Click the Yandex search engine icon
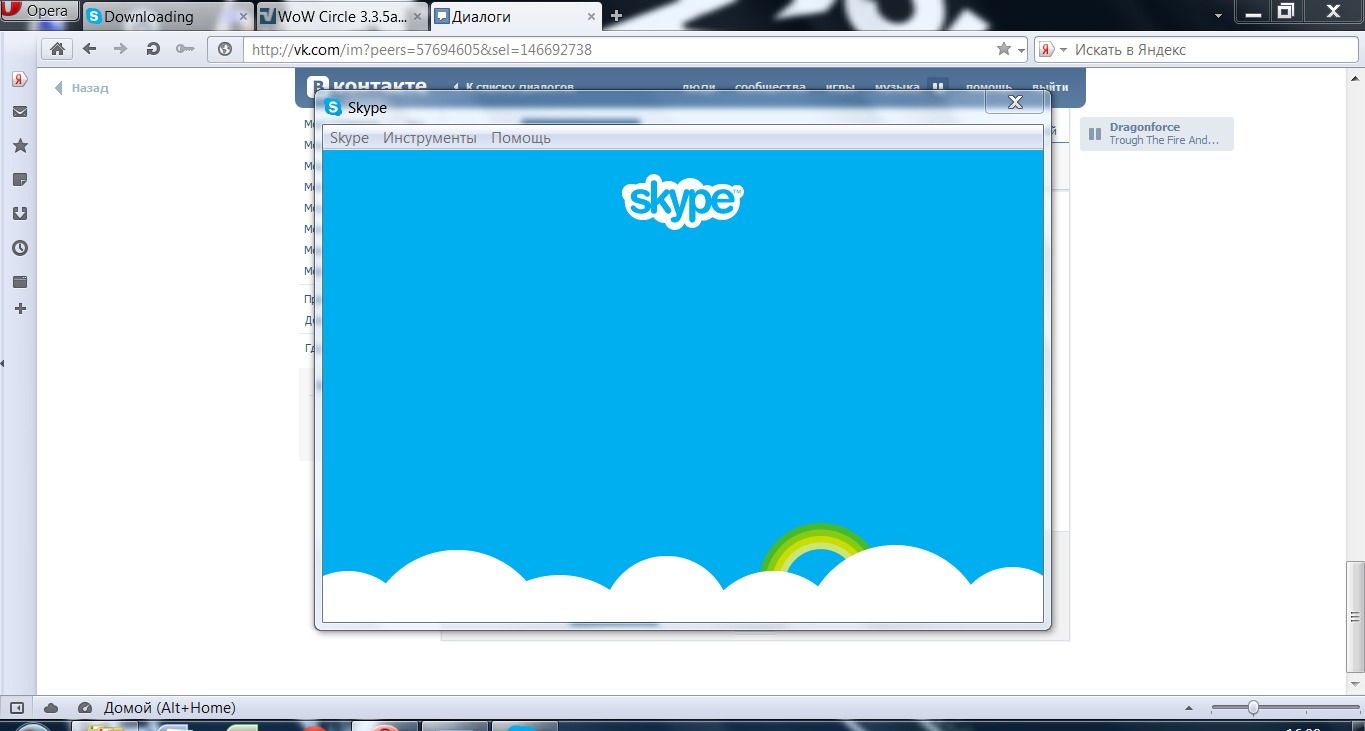 pos(1046,49)
